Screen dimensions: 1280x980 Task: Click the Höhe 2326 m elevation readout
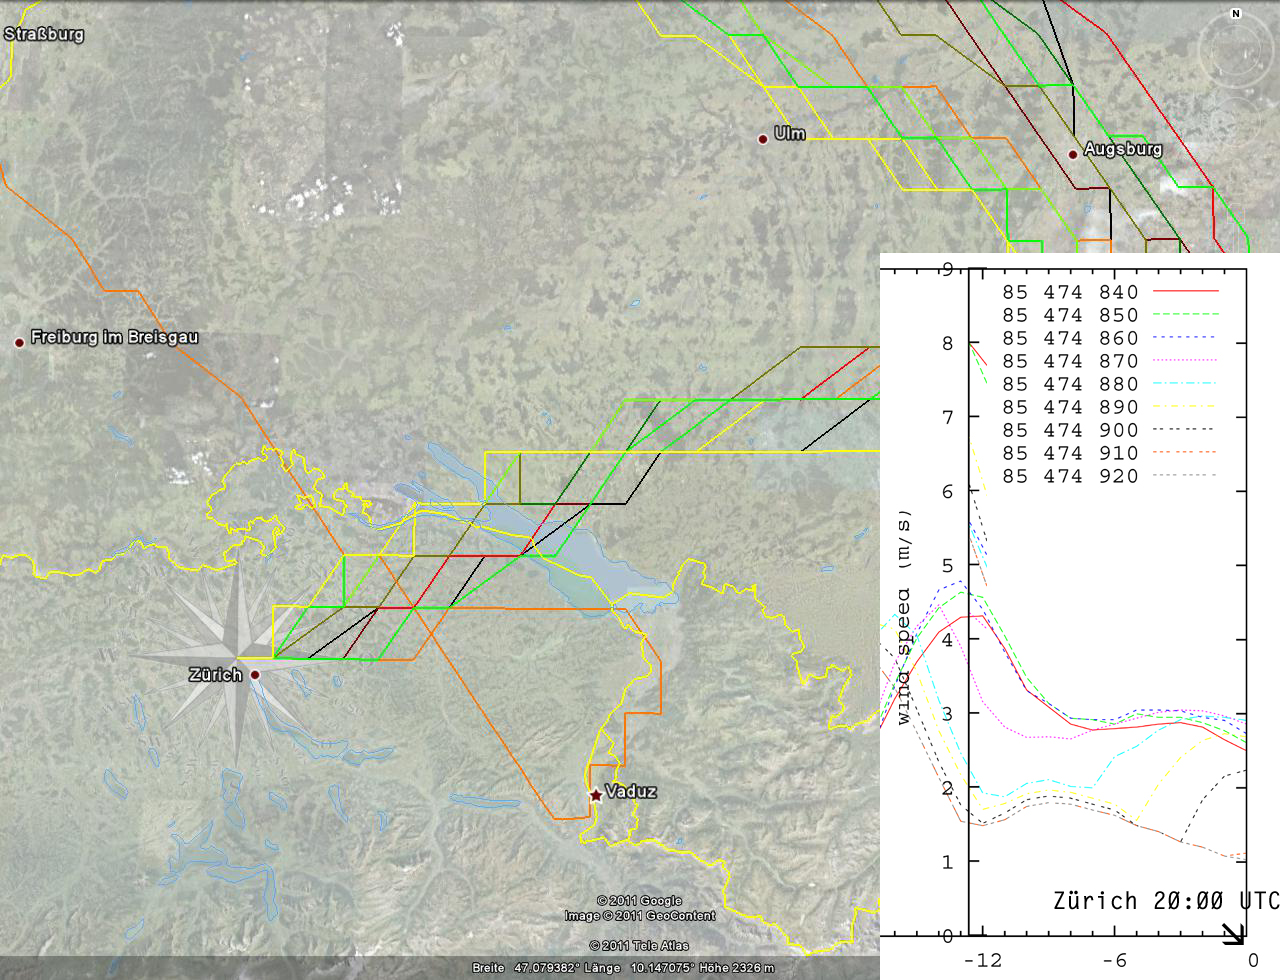pyautogui.click(x=736, y=968)
